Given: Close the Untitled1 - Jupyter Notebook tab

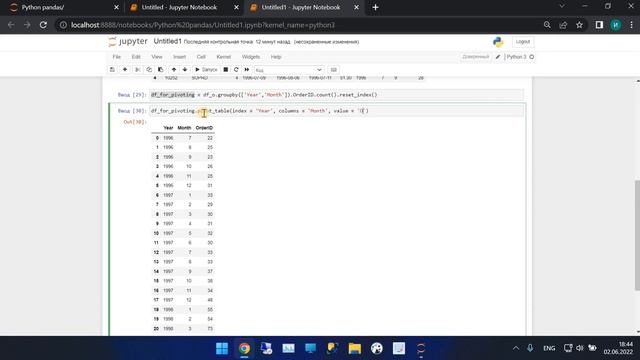Looking at the screenshot, I should 356,7.
